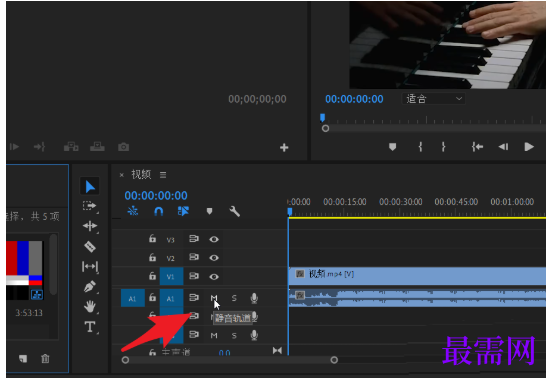Toggle V3 track lock
Screen dimensions: 554x382
[x=152, y=239]
